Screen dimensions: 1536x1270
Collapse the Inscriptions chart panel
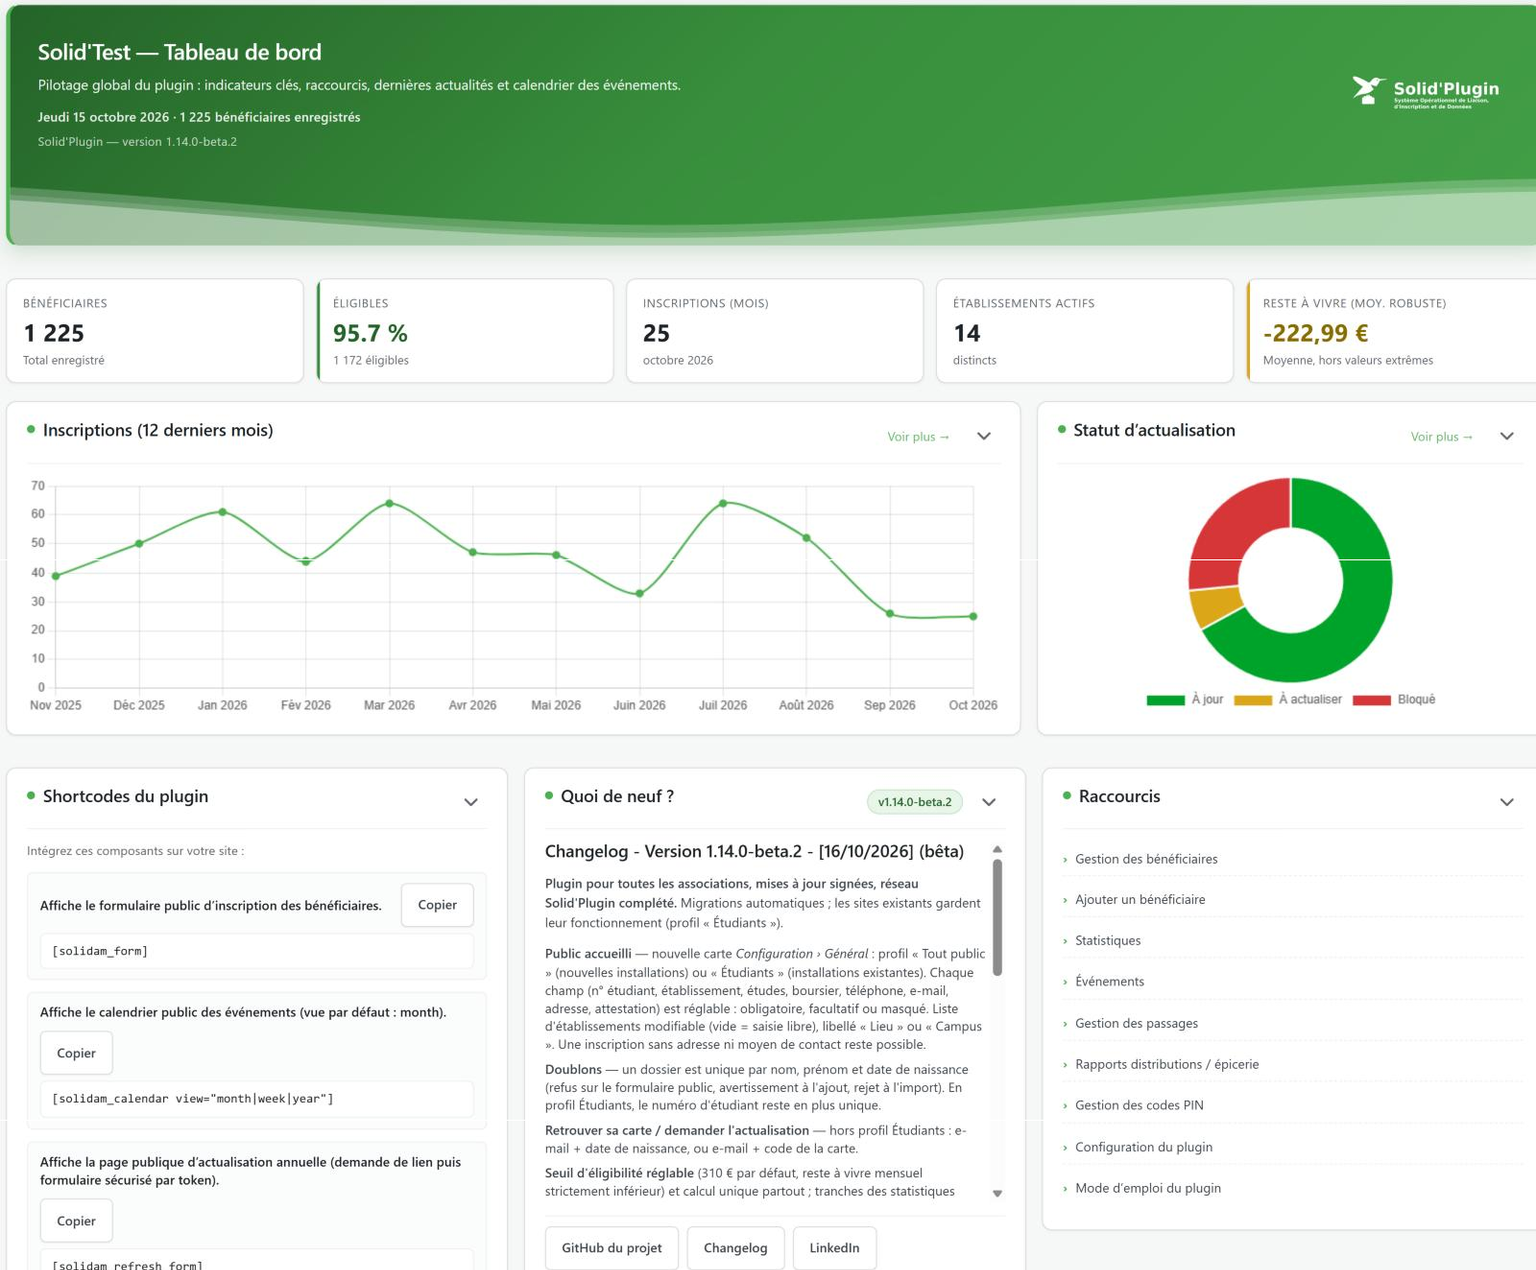984,436
